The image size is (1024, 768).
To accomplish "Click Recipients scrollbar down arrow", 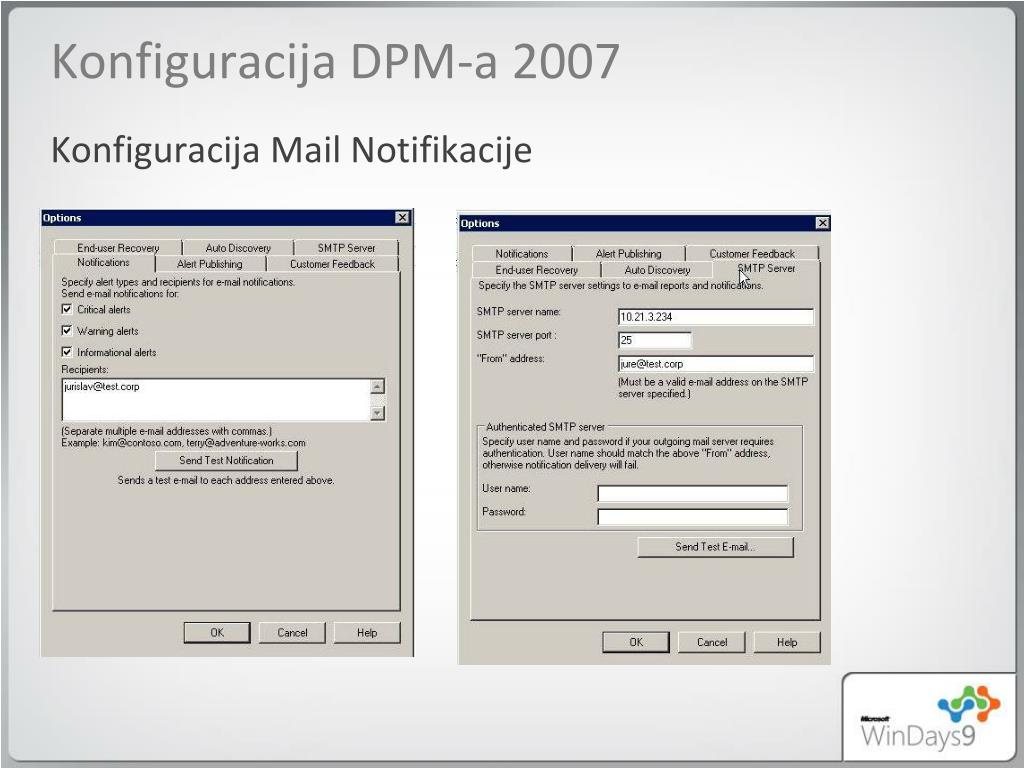I will (377, 413).
